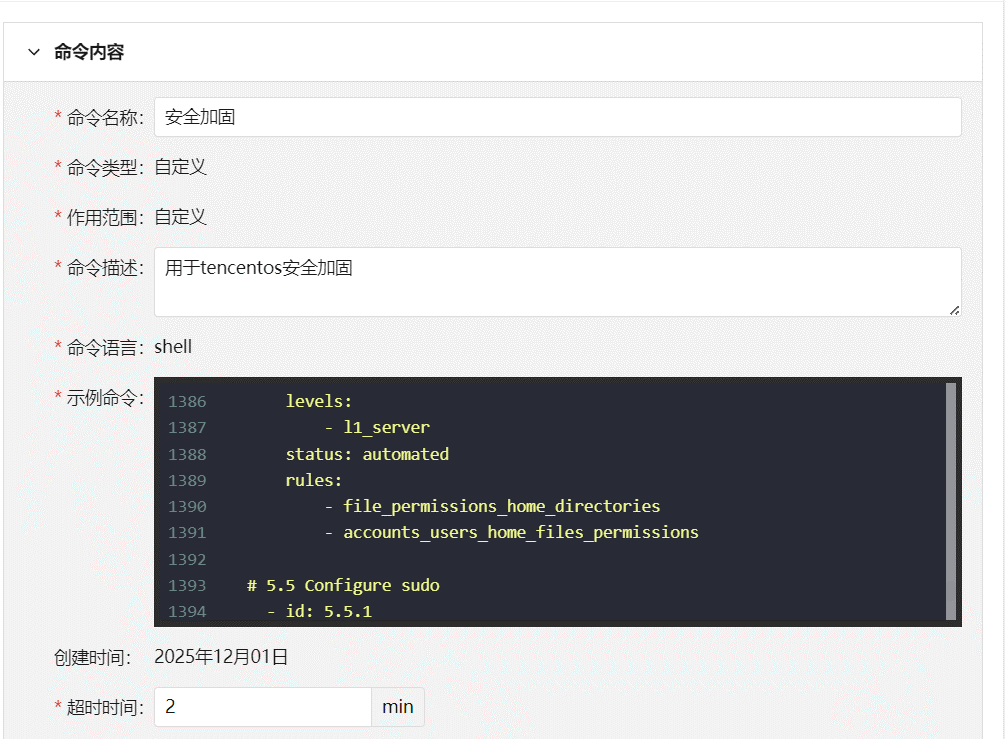The height and width of the screenshot is (739, 1006).
Task: Click the accounts_users_home_files_permissions rule line
Action: point(520,532)
